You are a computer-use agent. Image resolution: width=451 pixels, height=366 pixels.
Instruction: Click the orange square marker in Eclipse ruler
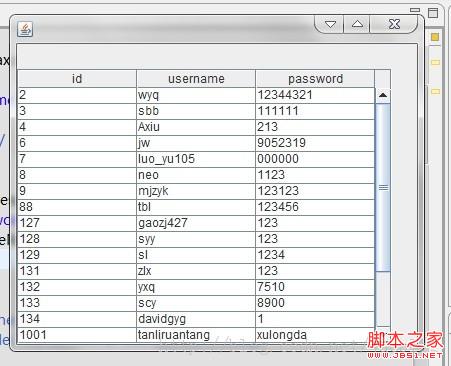[435, 37]
